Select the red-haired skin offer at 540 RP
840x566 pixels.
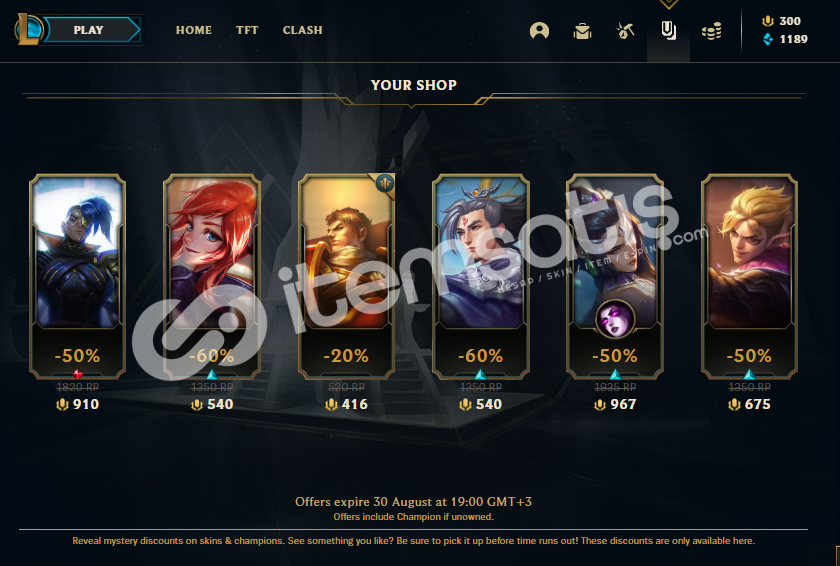point(212,276)
